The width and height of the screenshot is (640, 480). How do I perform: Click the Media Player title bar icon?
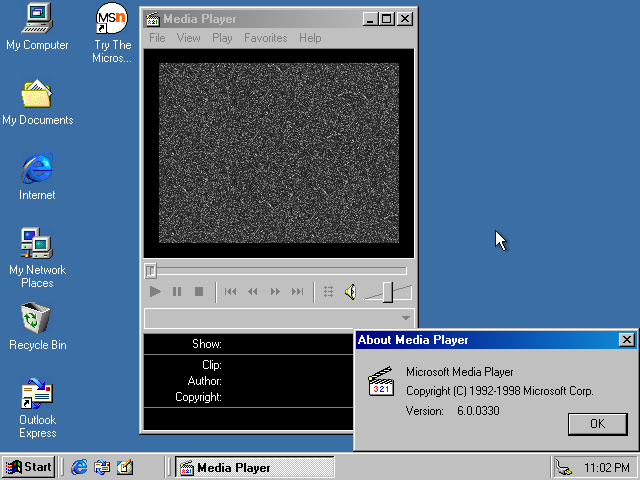[x=153, y=19]
